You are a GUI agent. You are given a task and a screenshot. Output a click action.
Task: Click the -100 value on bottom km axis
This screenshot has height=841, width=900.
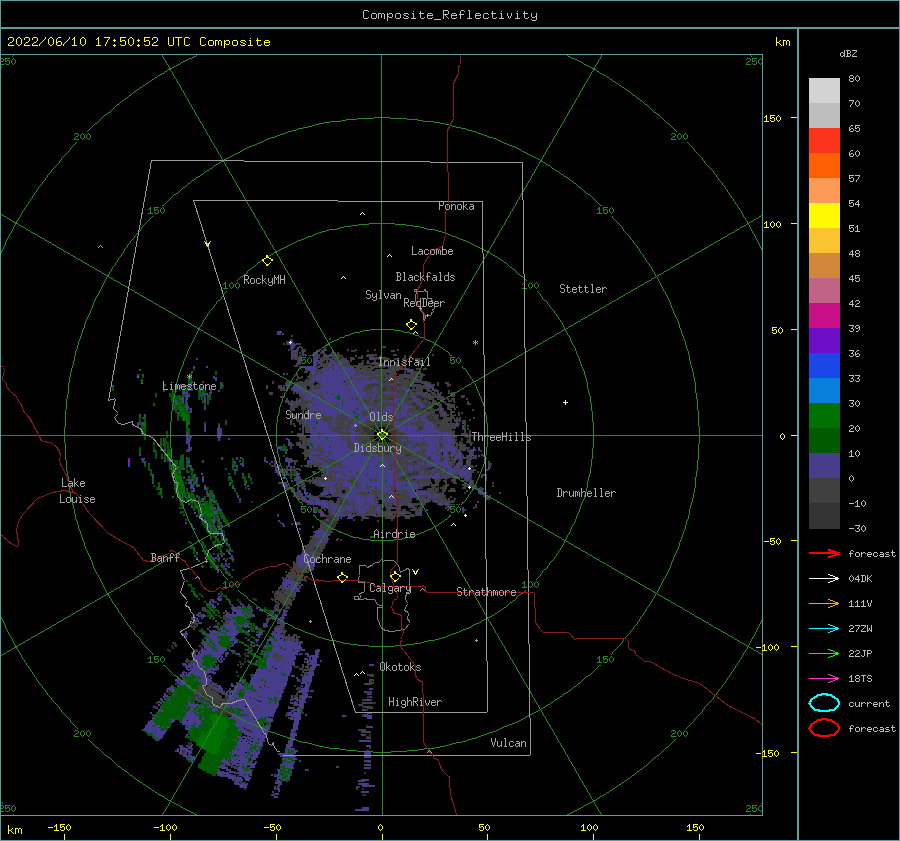coord(165,827)
